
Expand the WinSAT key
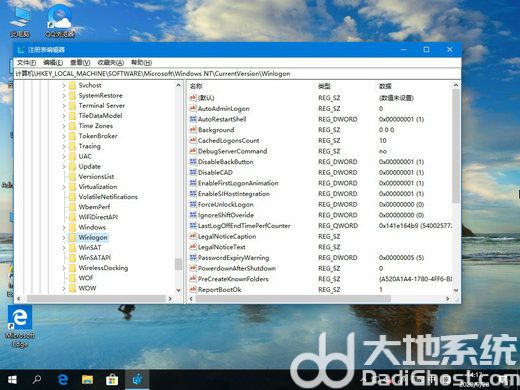point(64,248)
